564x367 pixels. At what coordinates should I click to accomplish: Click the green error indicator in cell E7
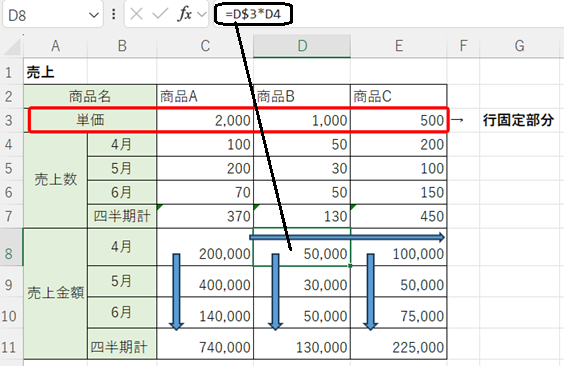(x=353, y=207)
